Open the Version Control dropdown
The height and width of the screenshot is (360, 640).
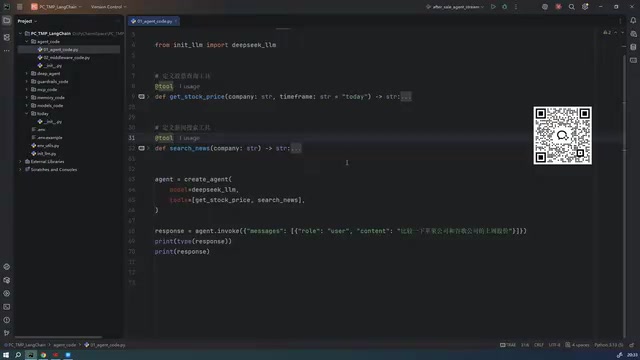tap(109, 7)
